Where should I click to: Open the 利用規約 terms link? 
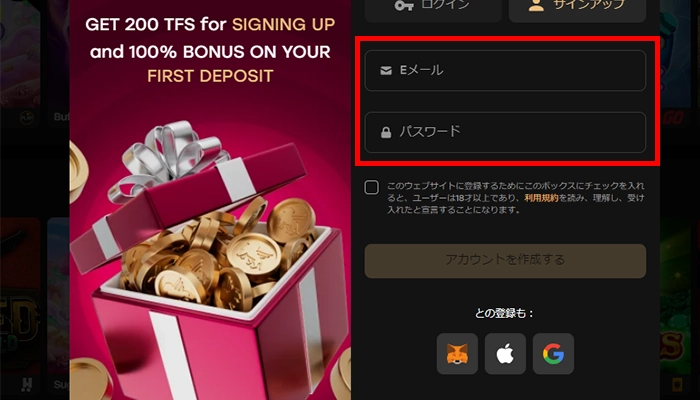click(x=541, y=198)
